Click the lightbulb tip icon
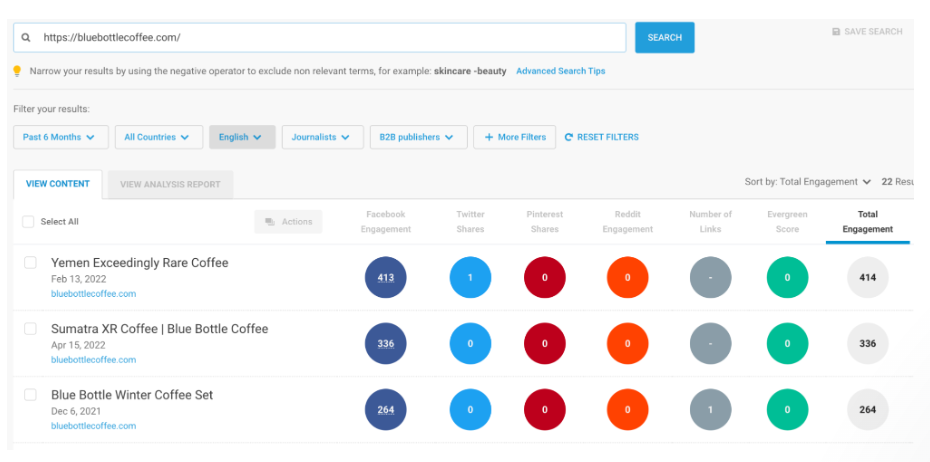The height and width of the screenshot is (462, 930). coord(17,71)
